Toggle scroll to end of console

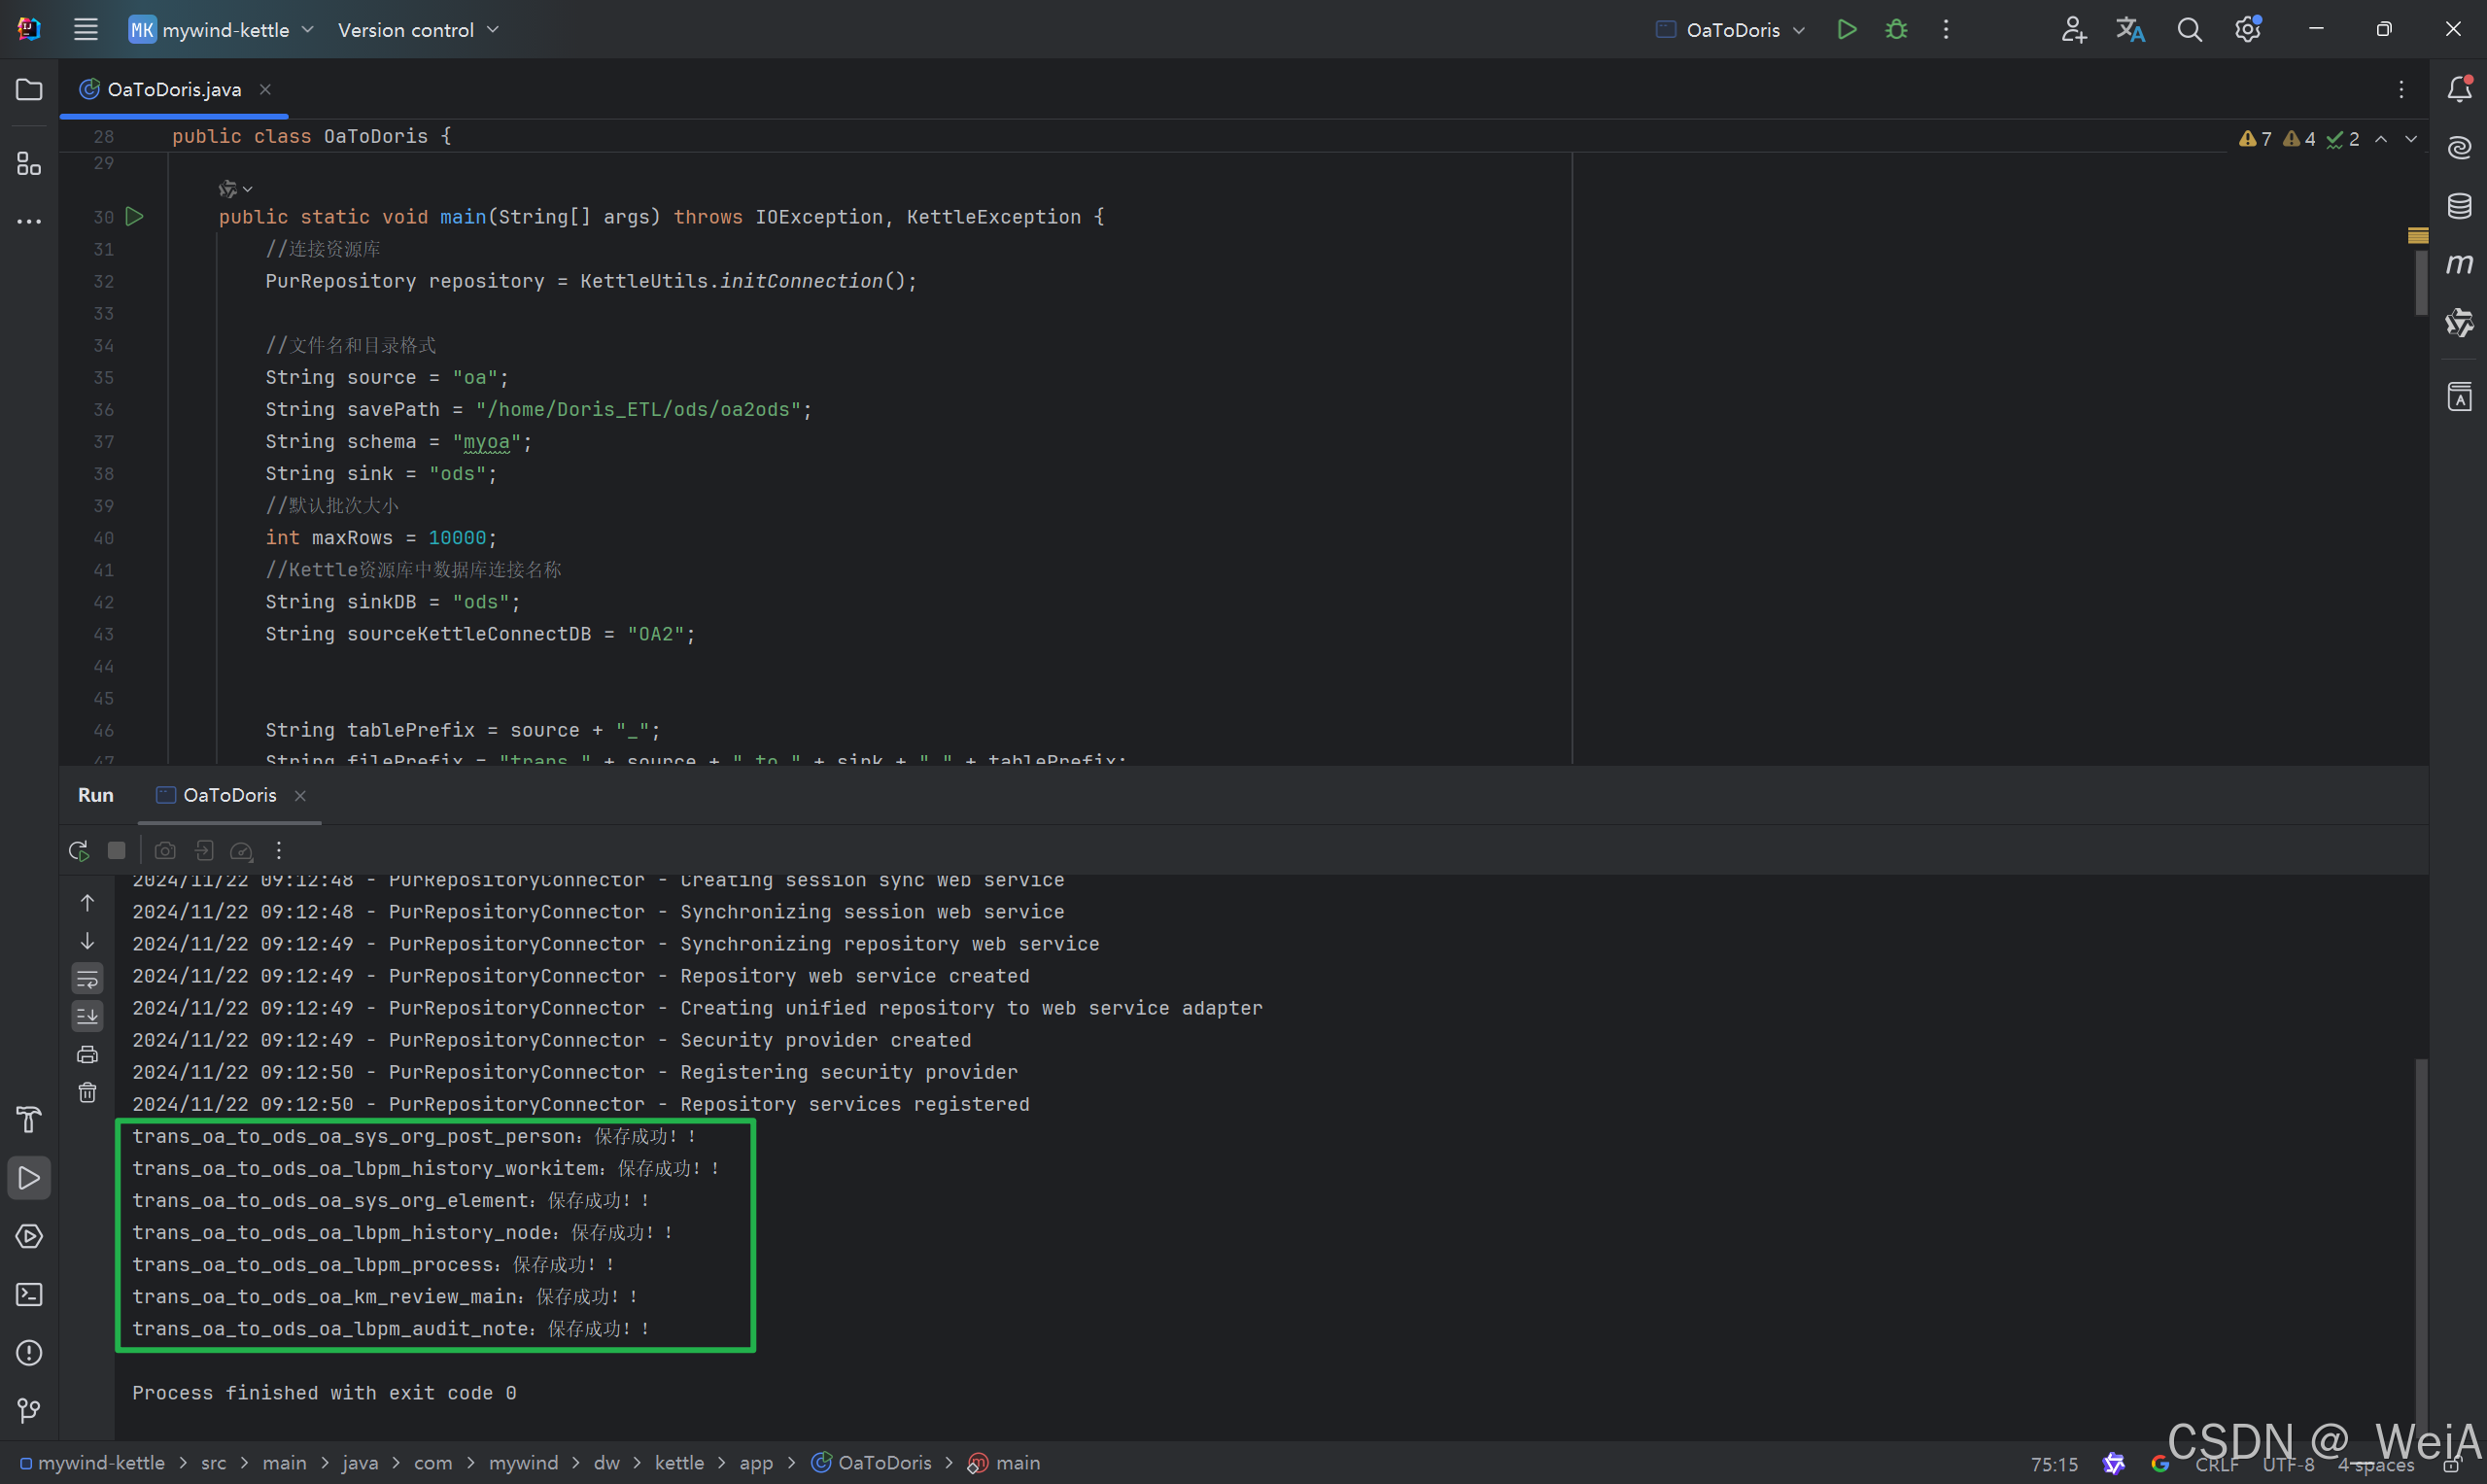tap(88, 1016)
